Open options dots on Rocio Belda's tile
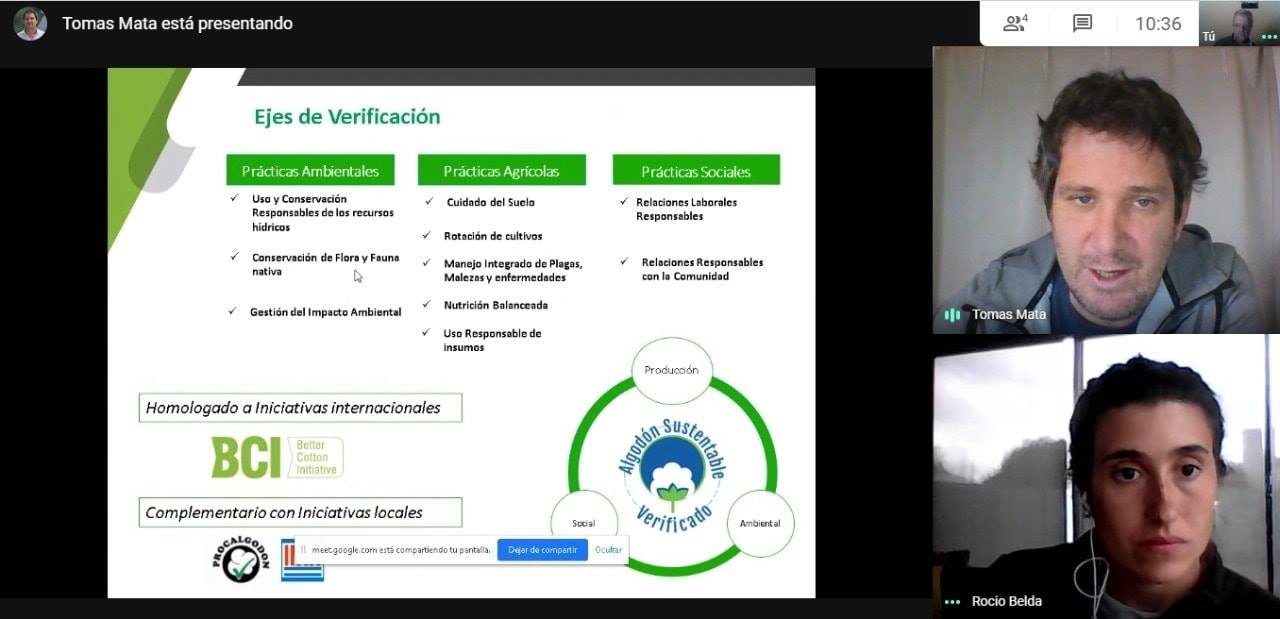 tap(952, 602)
